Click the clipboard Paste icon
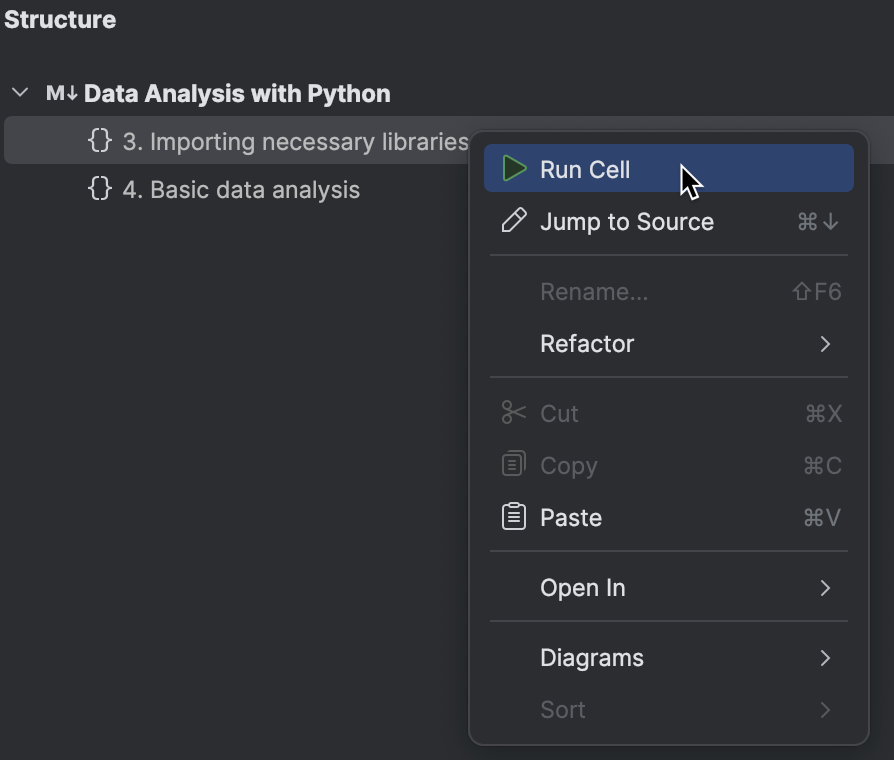 (514, 517)
